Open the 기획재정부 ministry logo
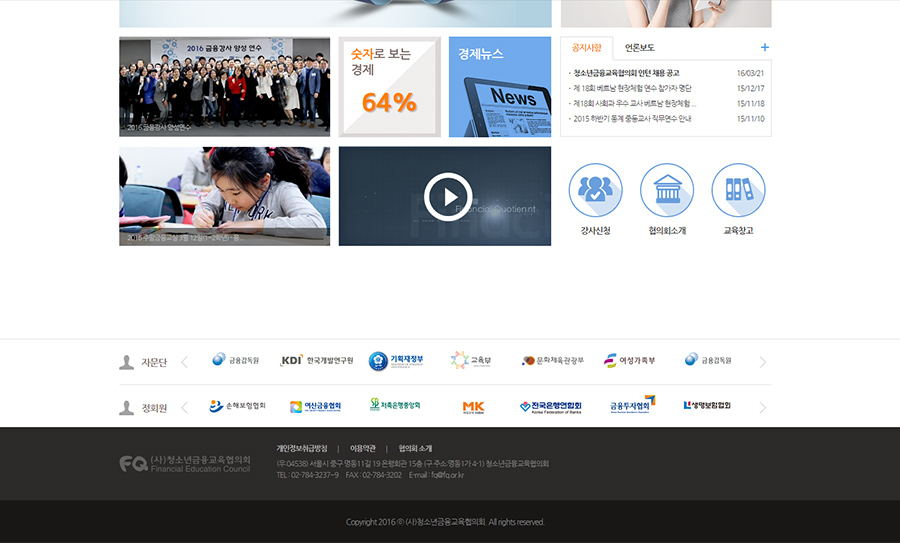This screenshot has width=900, height=543. point(396,361)
